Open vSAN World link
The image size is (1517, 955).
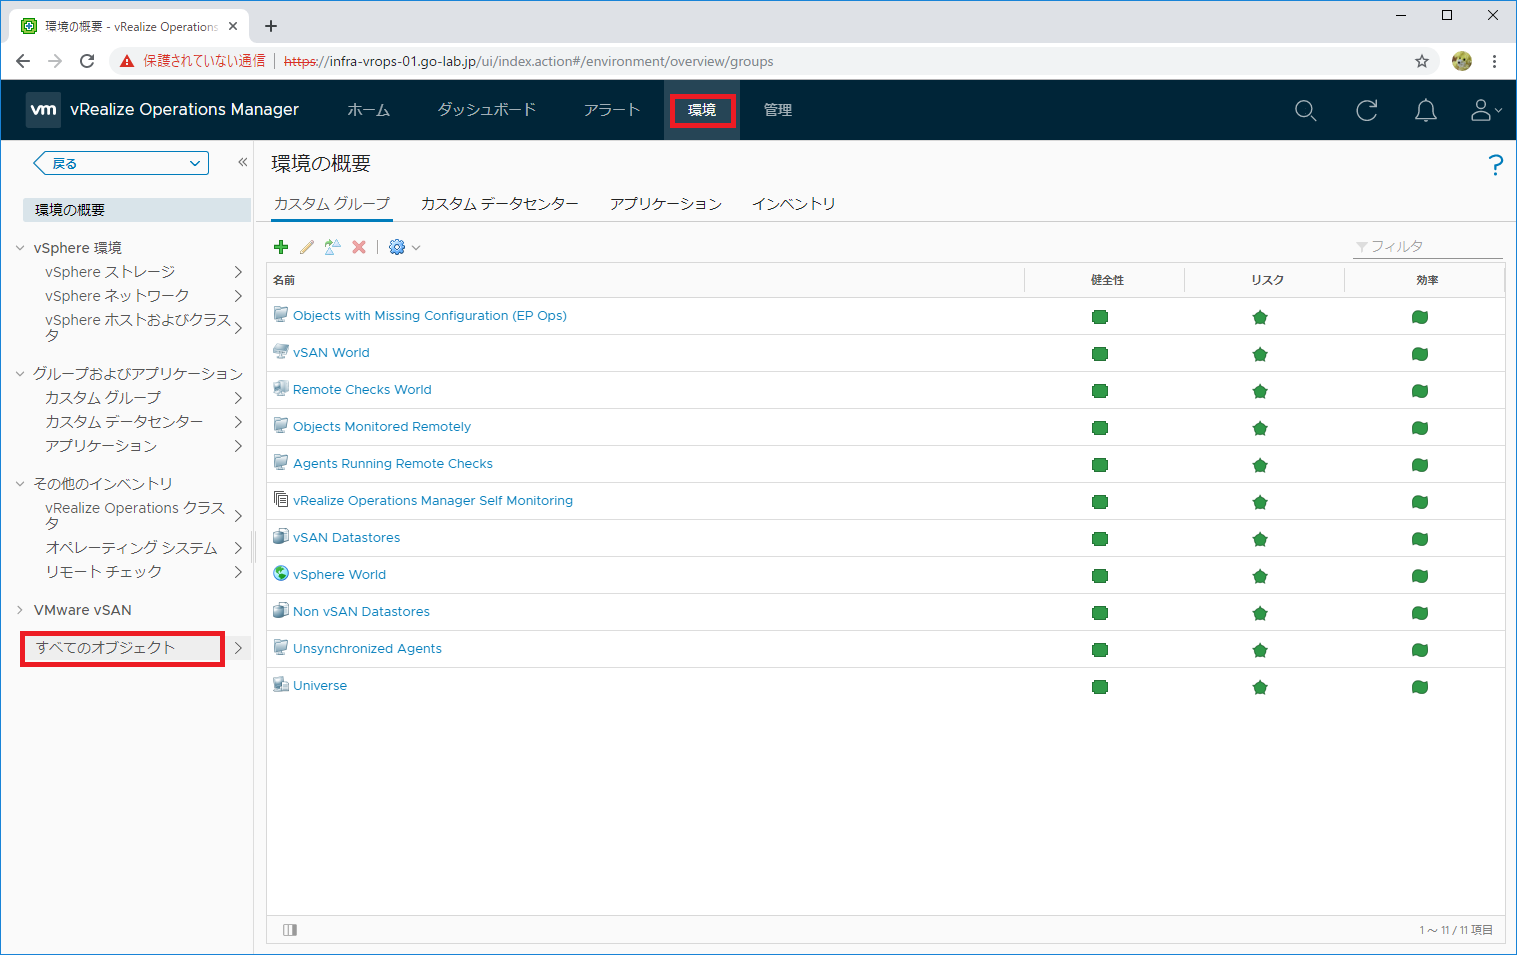click(331, 353)
